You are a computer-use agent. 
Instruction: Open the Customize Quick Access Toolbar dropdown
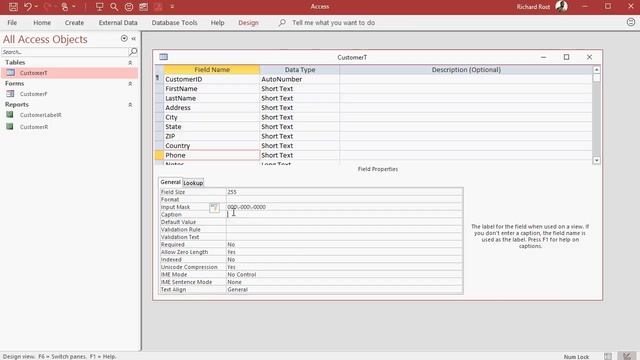pos(172,7)
